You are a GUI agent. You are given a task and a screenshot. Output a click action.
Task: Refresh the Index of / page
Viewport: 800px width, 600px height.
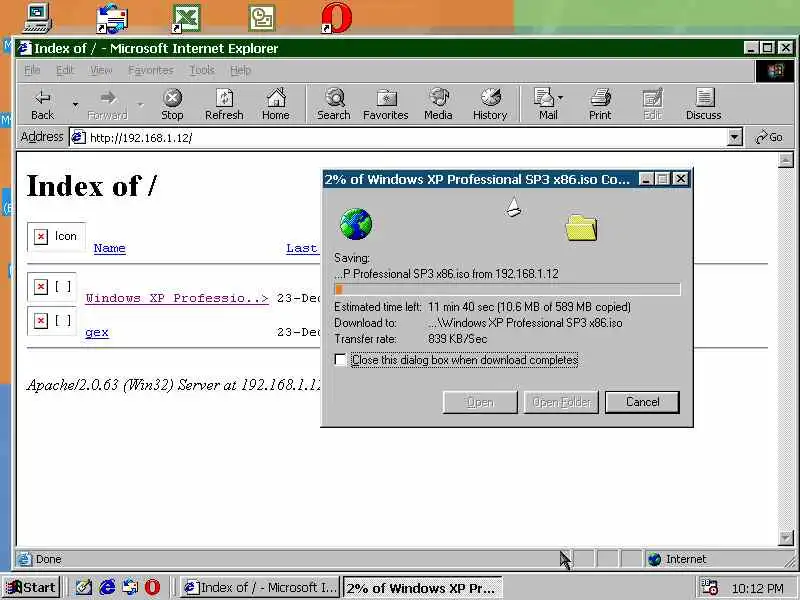224,104
